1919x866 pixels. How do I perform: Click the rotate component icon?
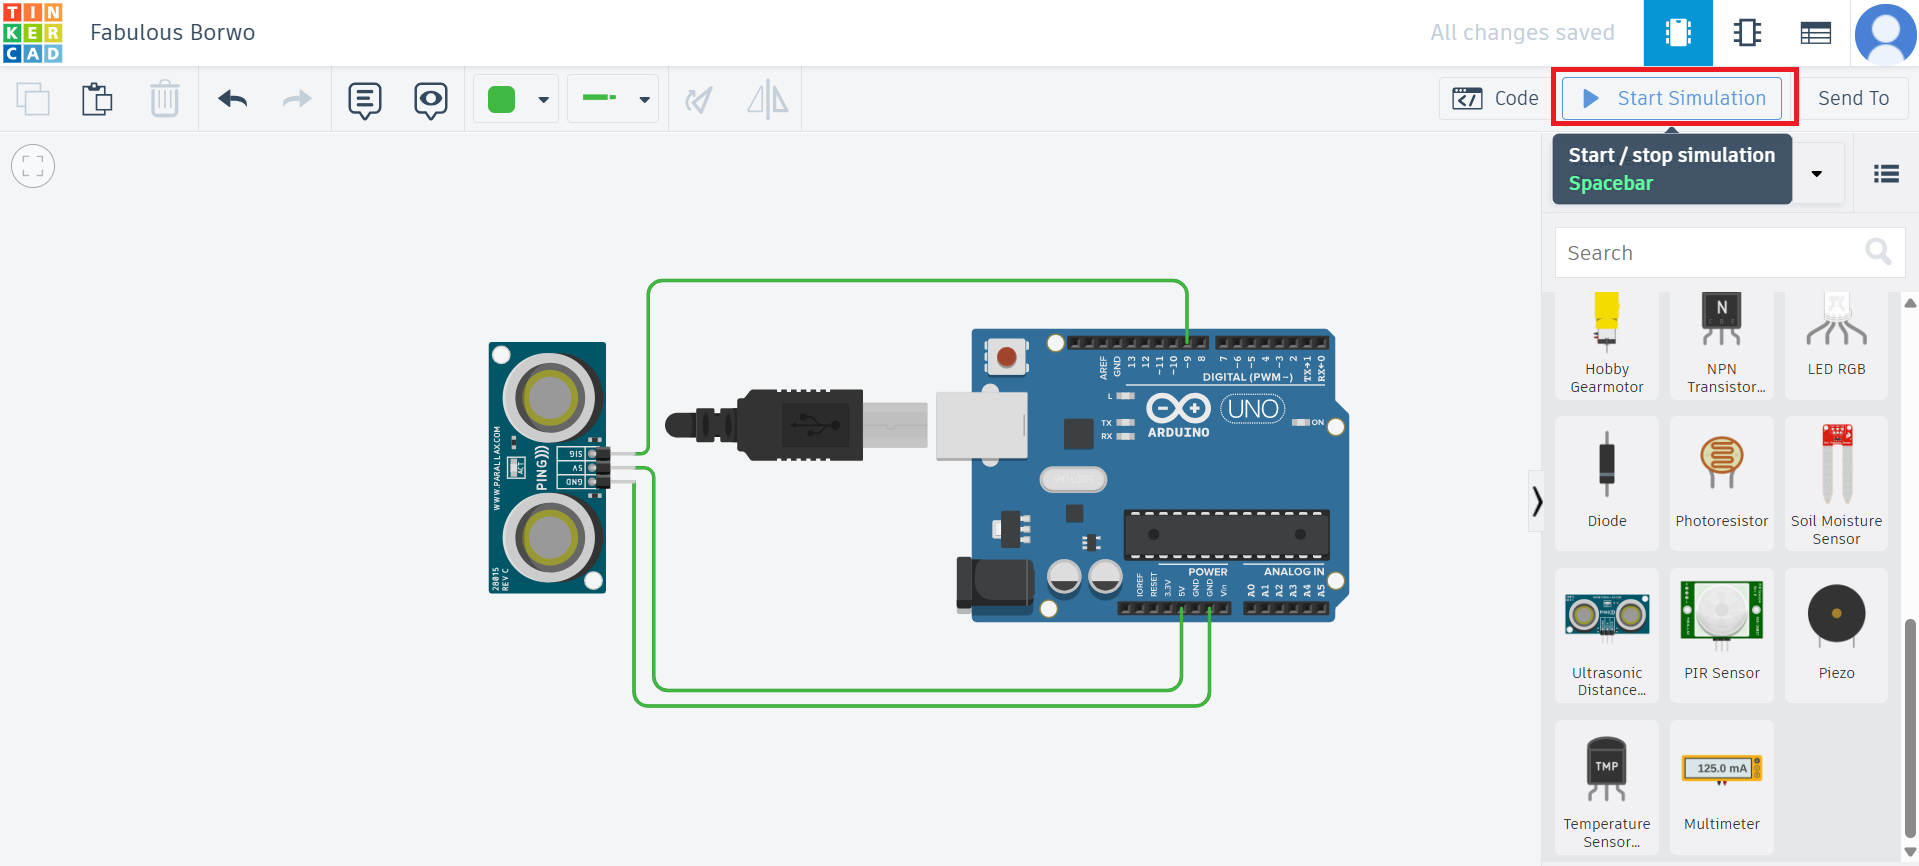coord(699,99)
